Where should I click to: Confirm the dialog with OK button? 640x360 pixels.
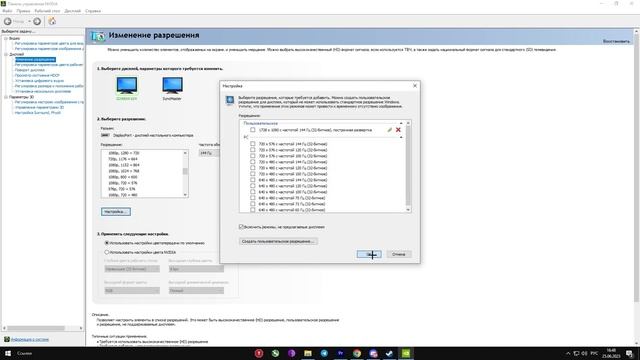(369, 254)
